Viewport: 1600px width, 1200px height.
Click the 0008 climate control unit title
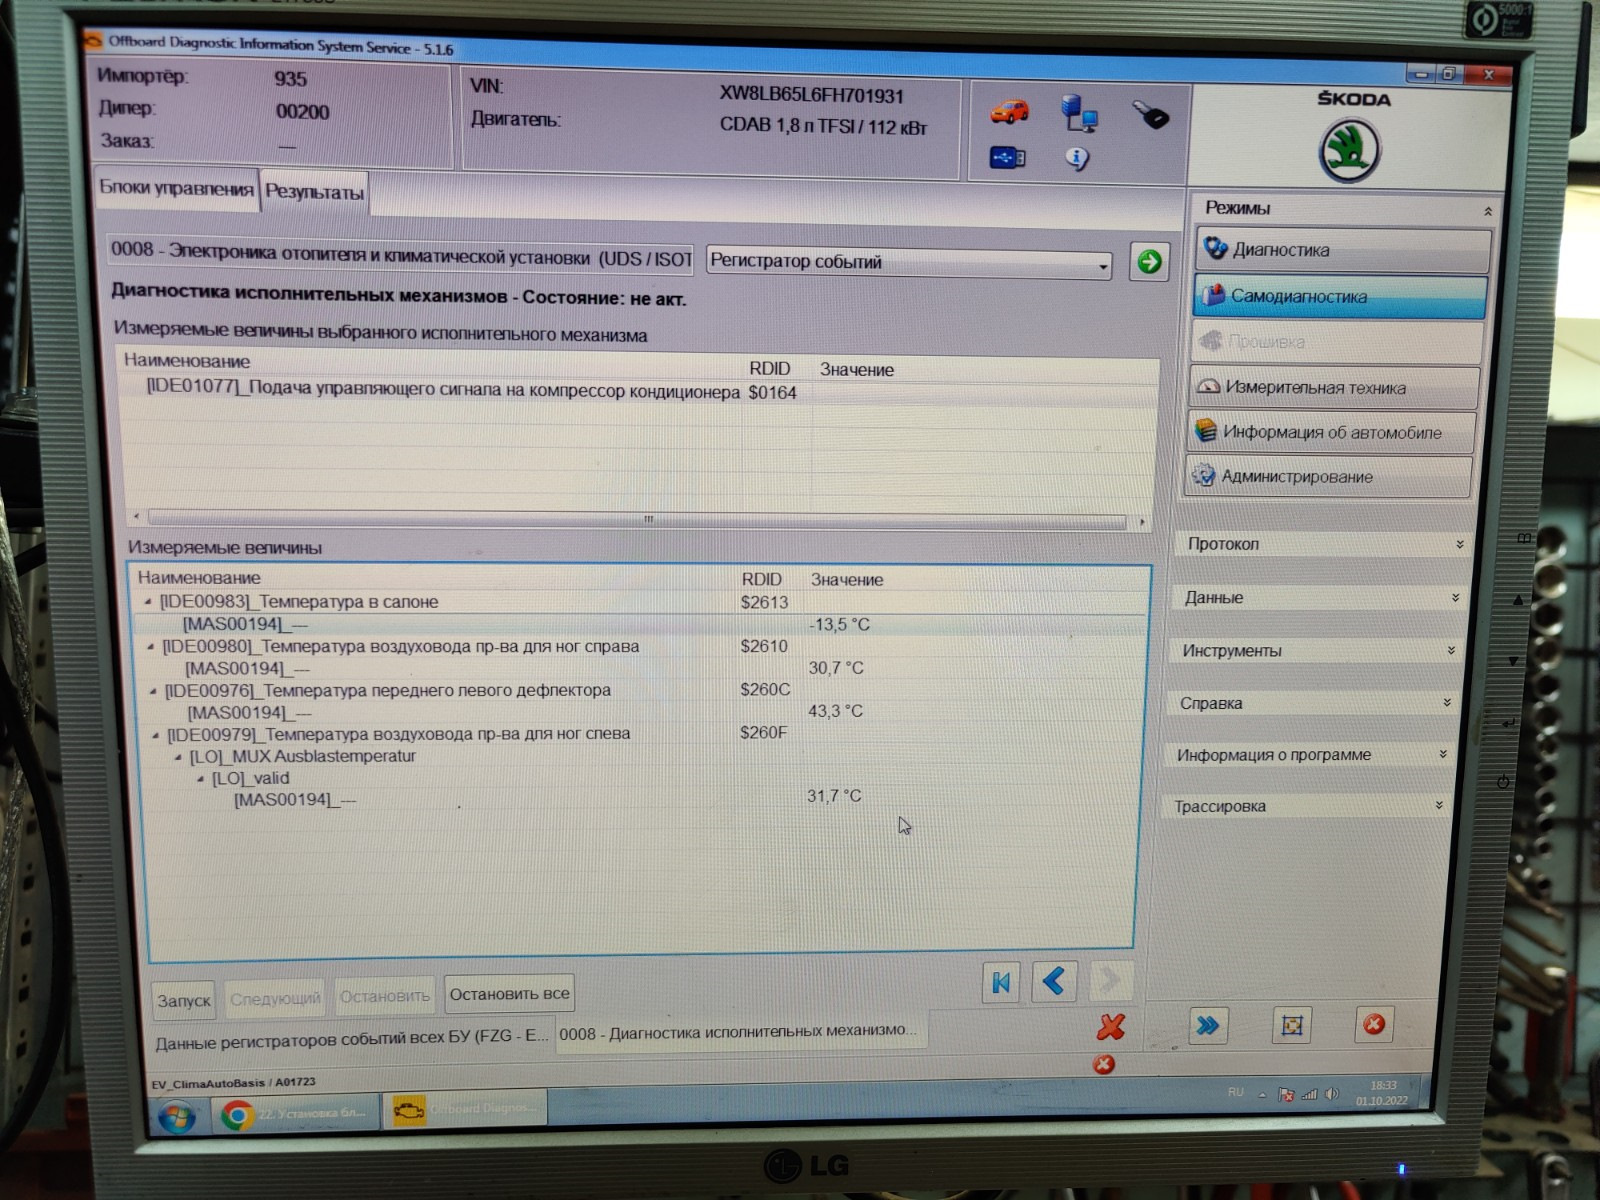click(401, 254)
